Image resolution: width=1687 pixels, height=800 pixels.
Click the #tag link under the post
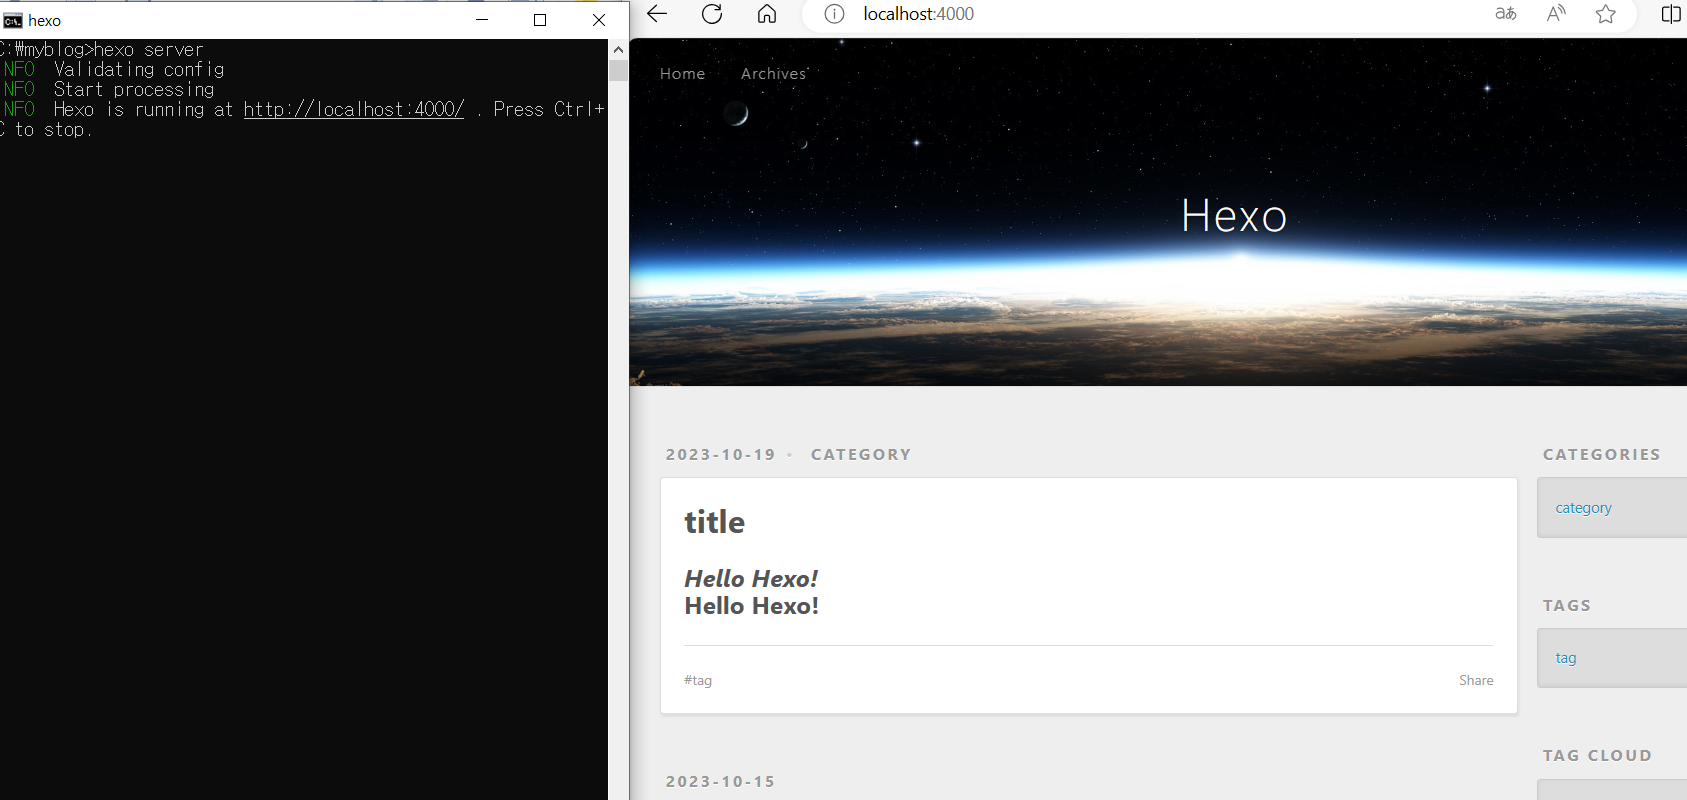(x=698, y=681)
